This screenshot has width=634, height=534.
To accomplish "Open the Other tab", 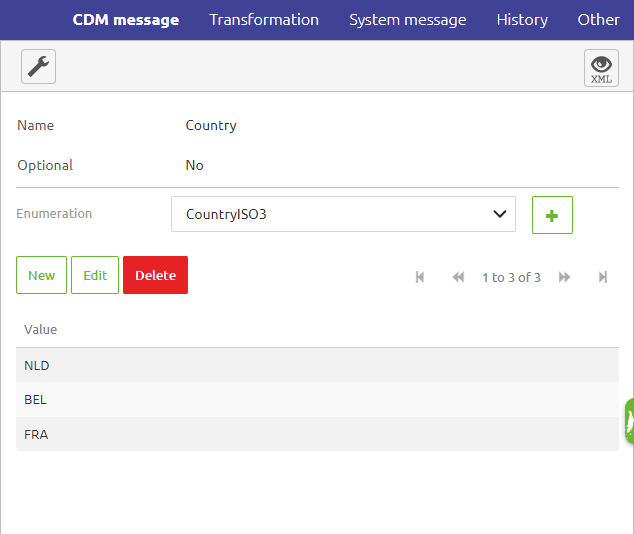I will (598, 20).
